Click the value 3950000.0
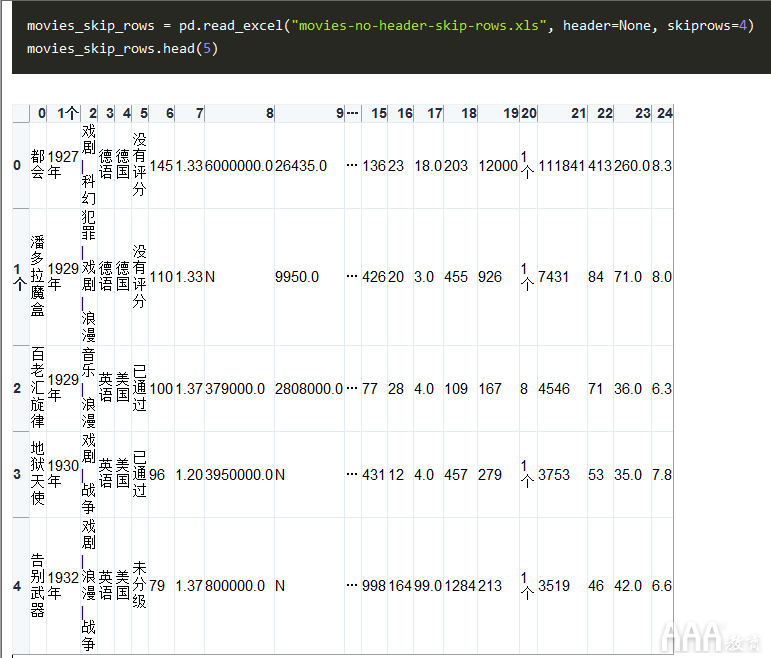 click(x=238, y=475)
